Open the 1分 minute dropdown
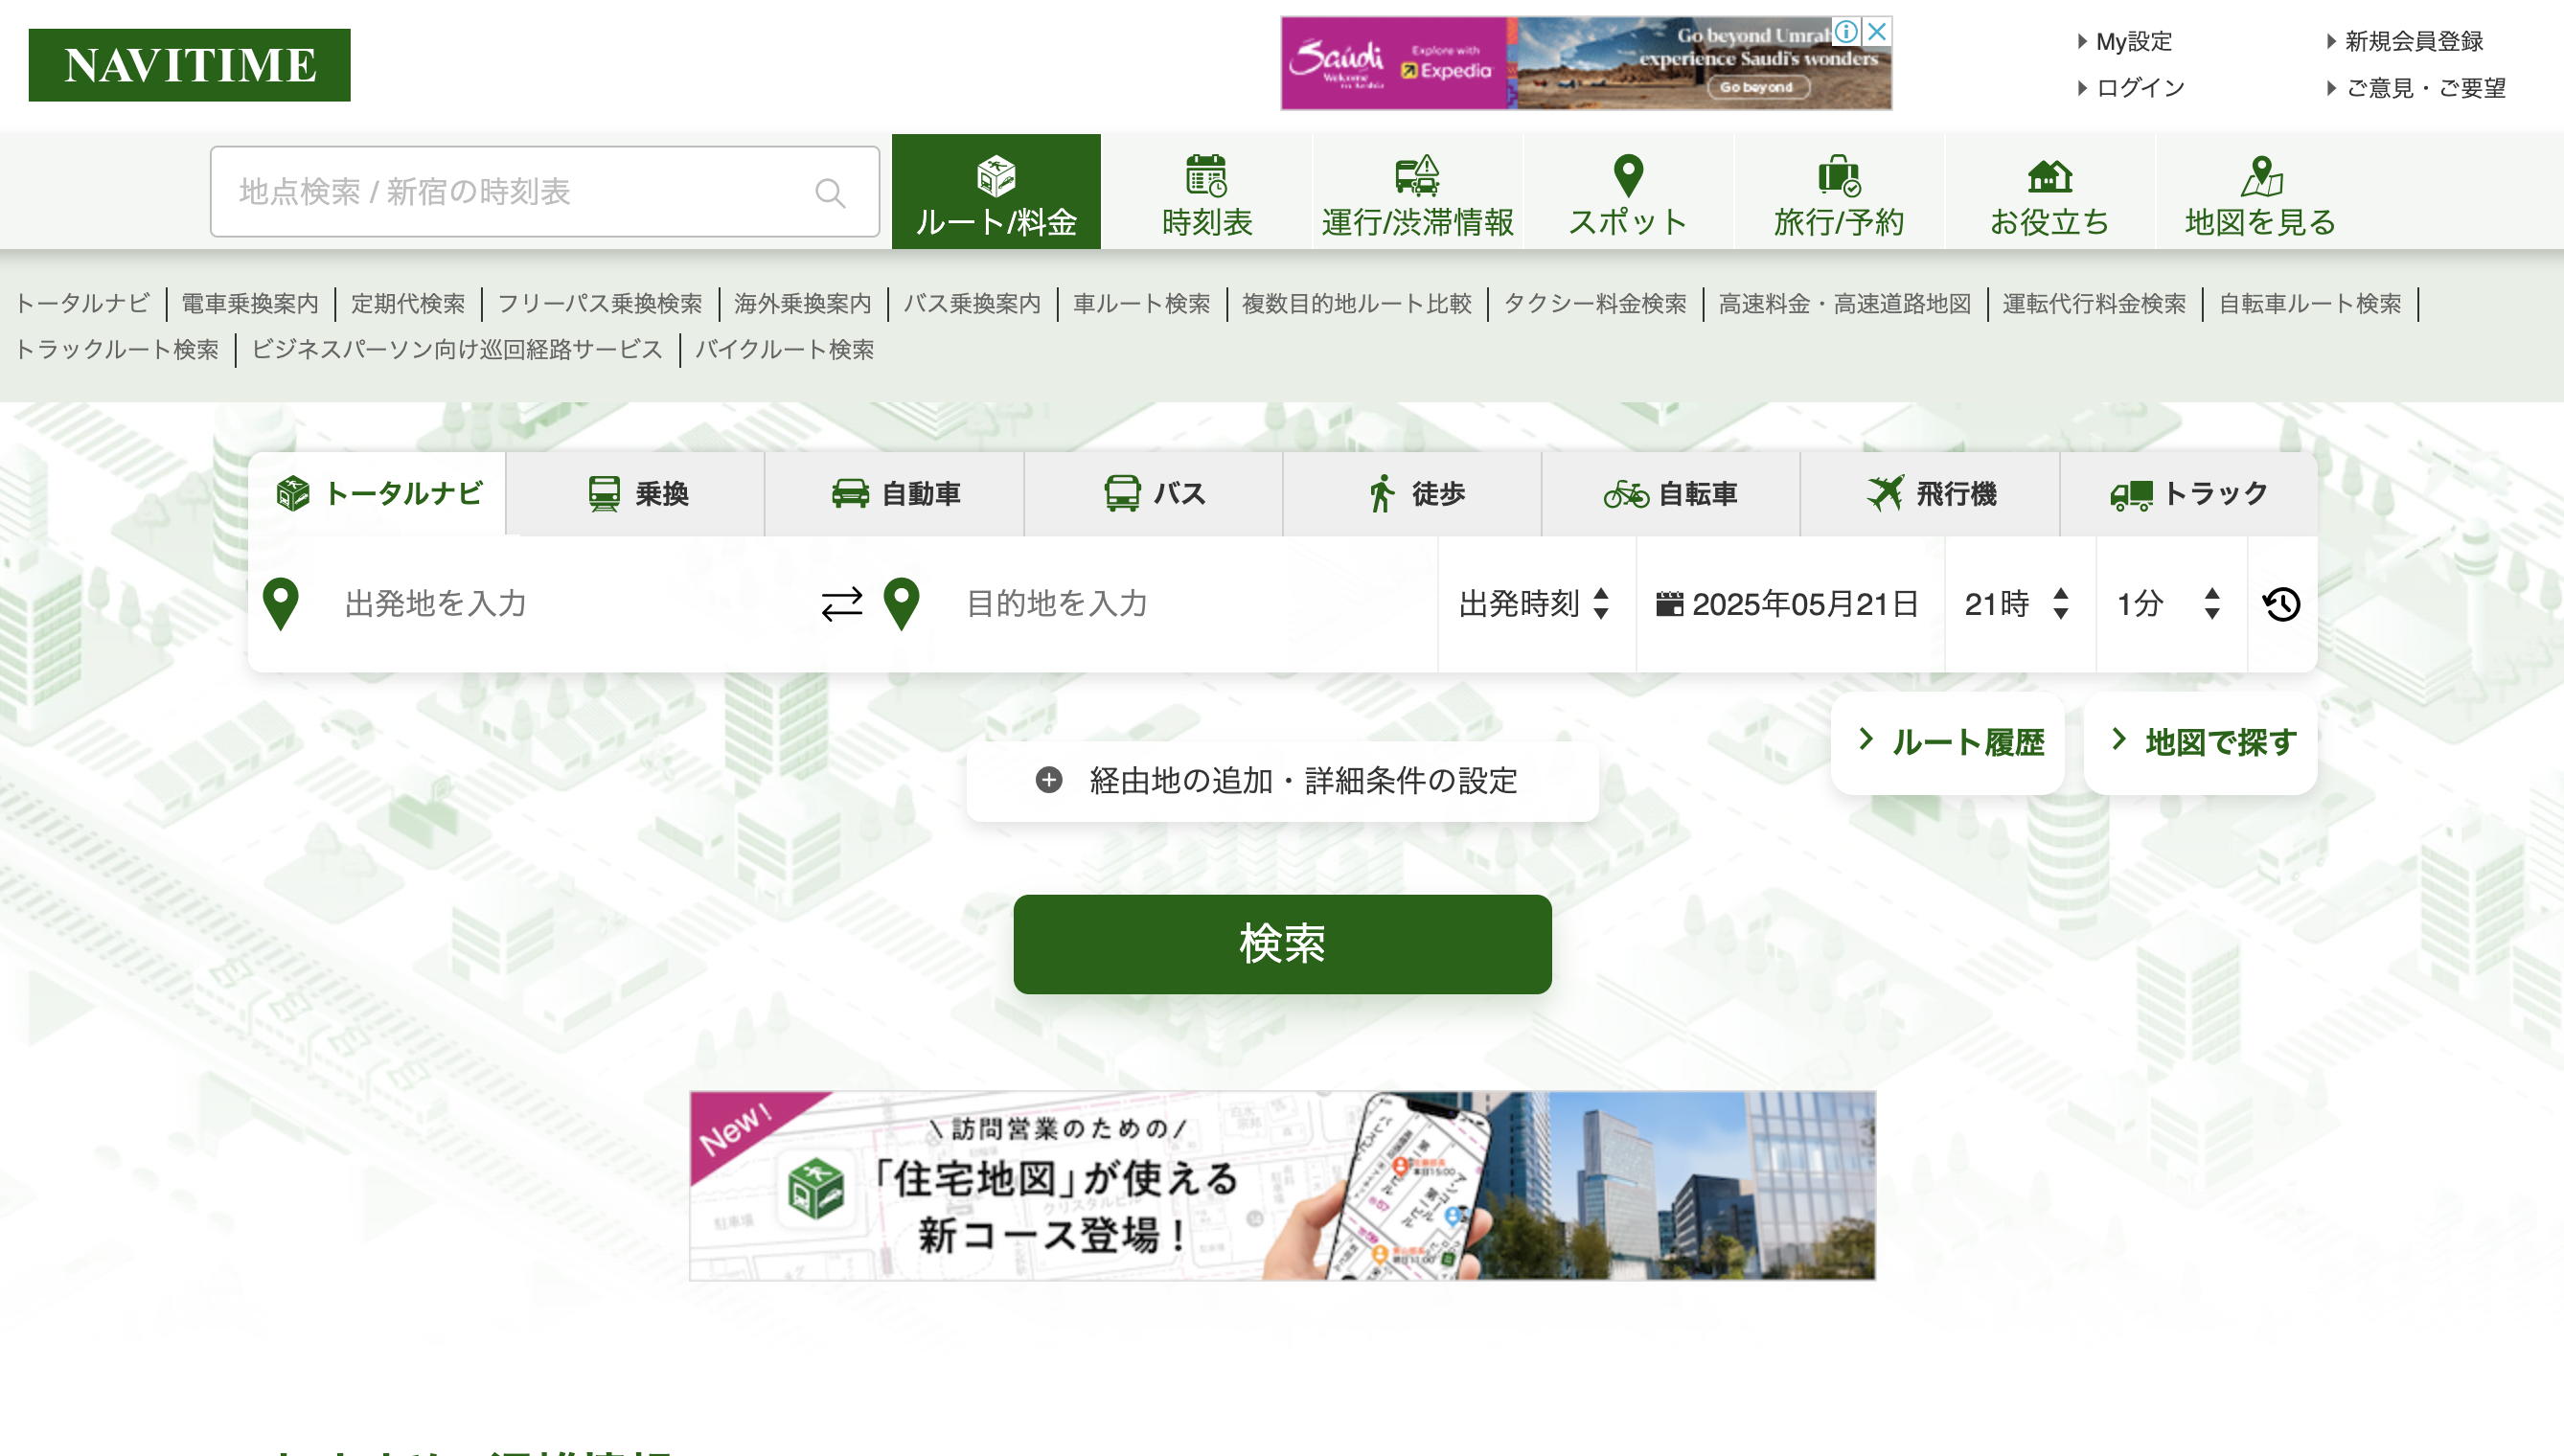Image resolution: width=2564 pixels, height=1456 pixels. (2169, 604)
